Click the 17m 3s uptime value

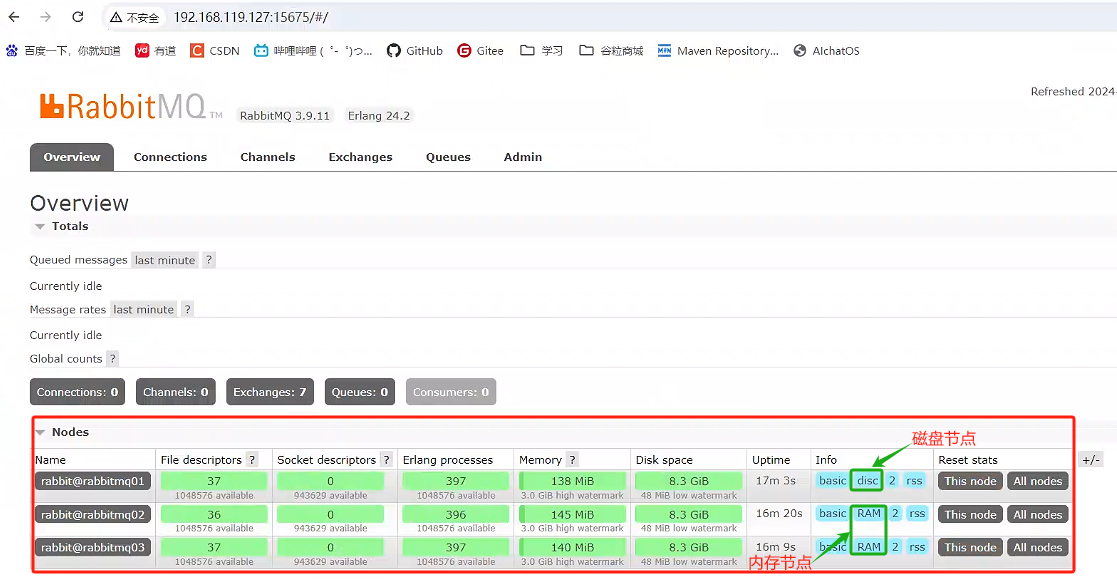[775, 481]
